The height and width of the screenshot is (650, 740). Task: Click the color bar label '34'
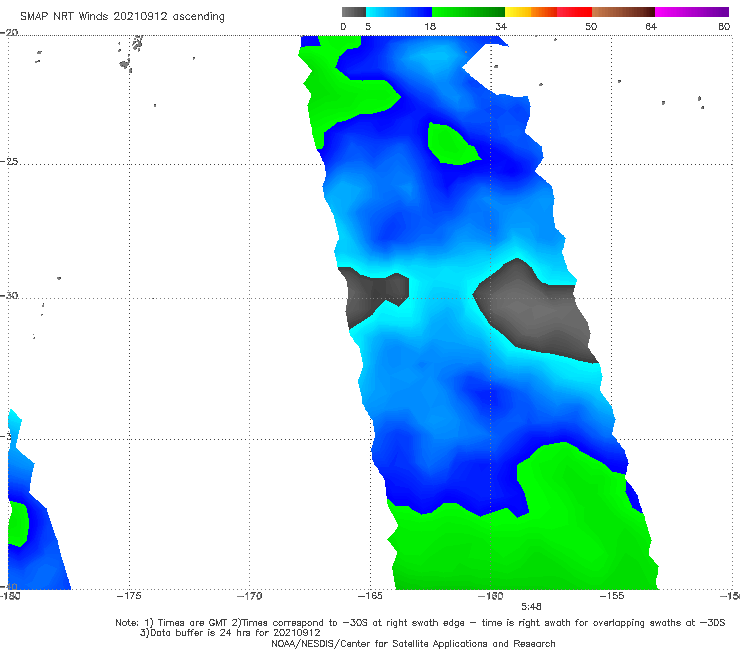(501, 26)
